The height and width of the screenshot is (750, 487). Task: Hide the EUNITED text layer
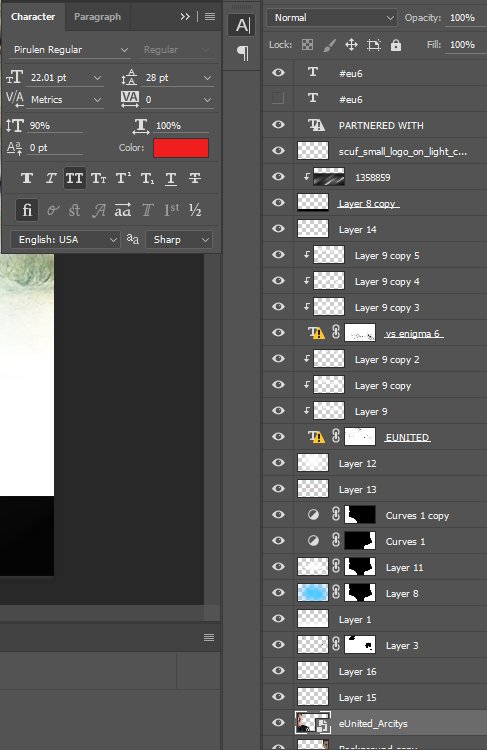278,436
